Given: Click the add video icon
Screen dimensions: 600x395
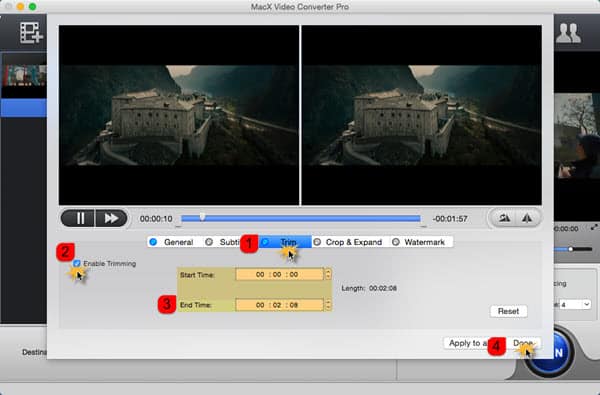Looking at the screenshot, I should point(31,32).
